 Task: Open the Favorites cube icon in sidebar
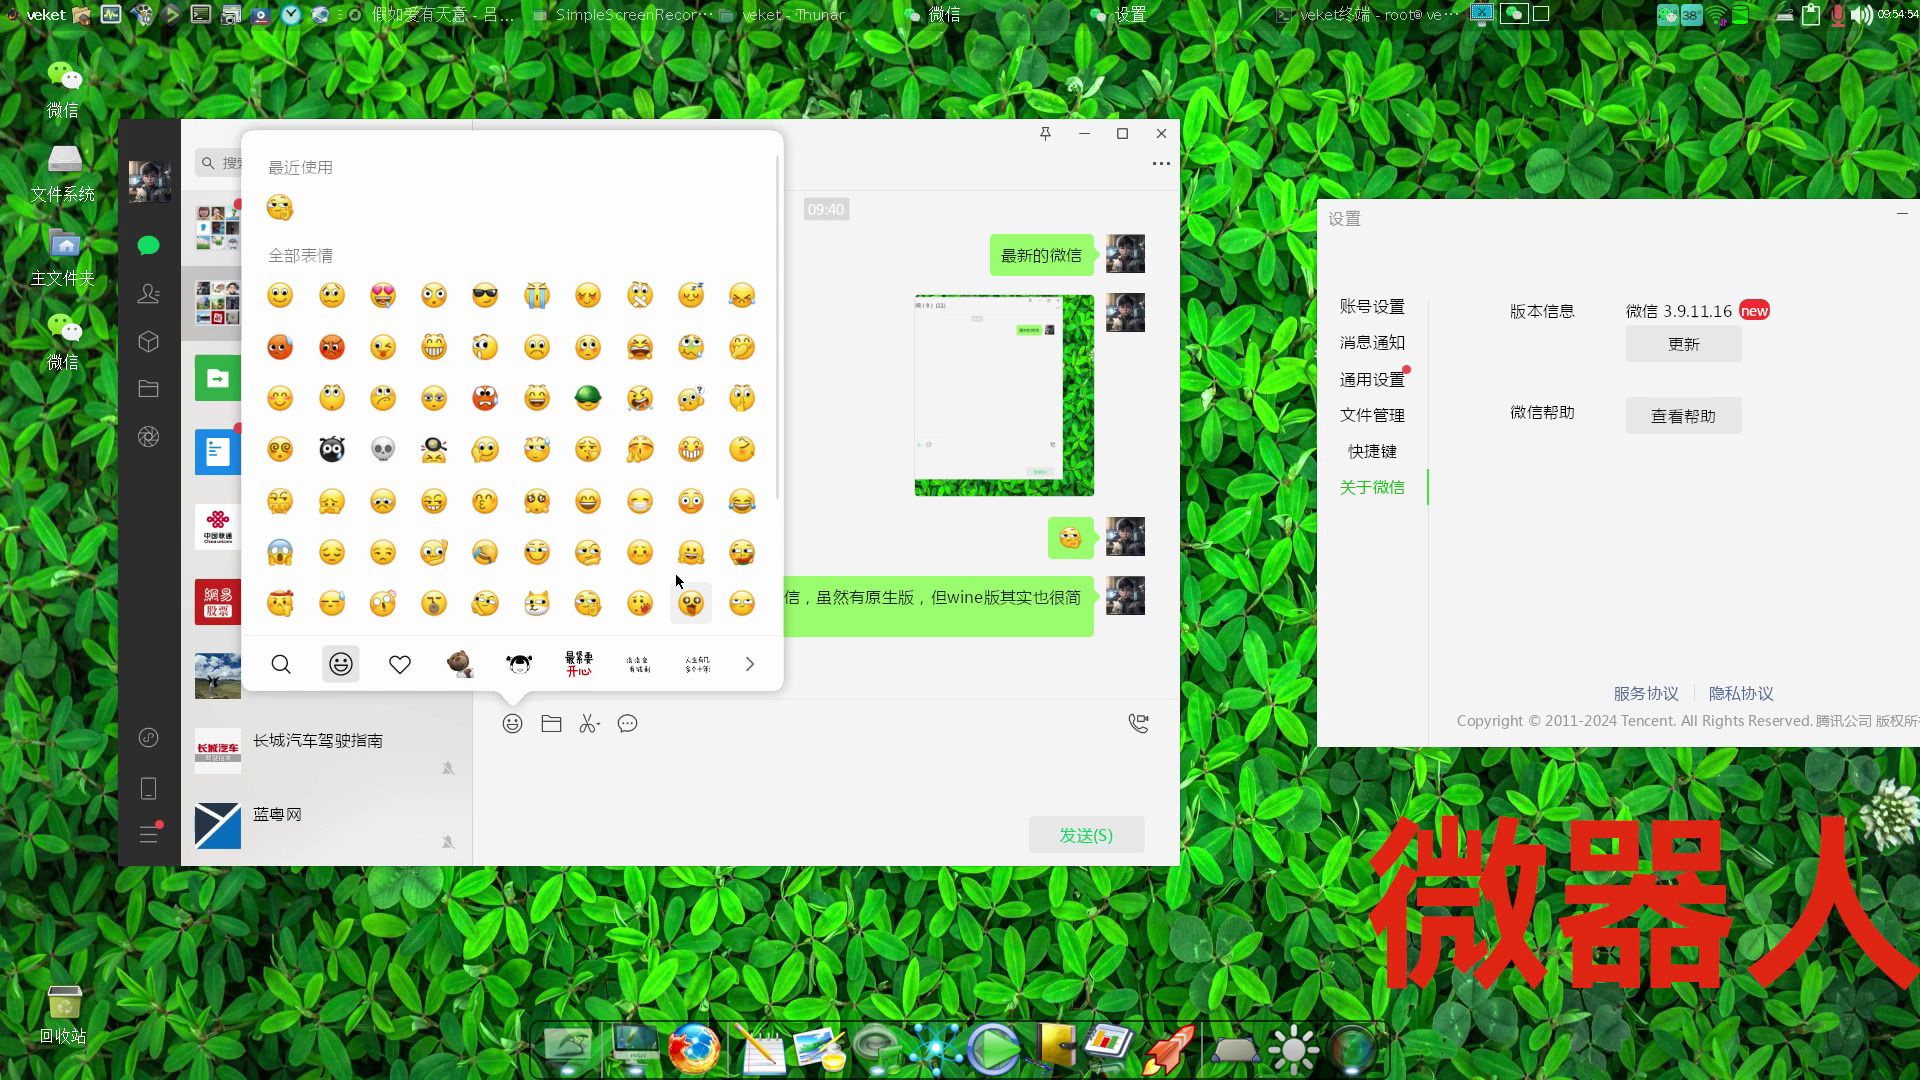[149, 341]
